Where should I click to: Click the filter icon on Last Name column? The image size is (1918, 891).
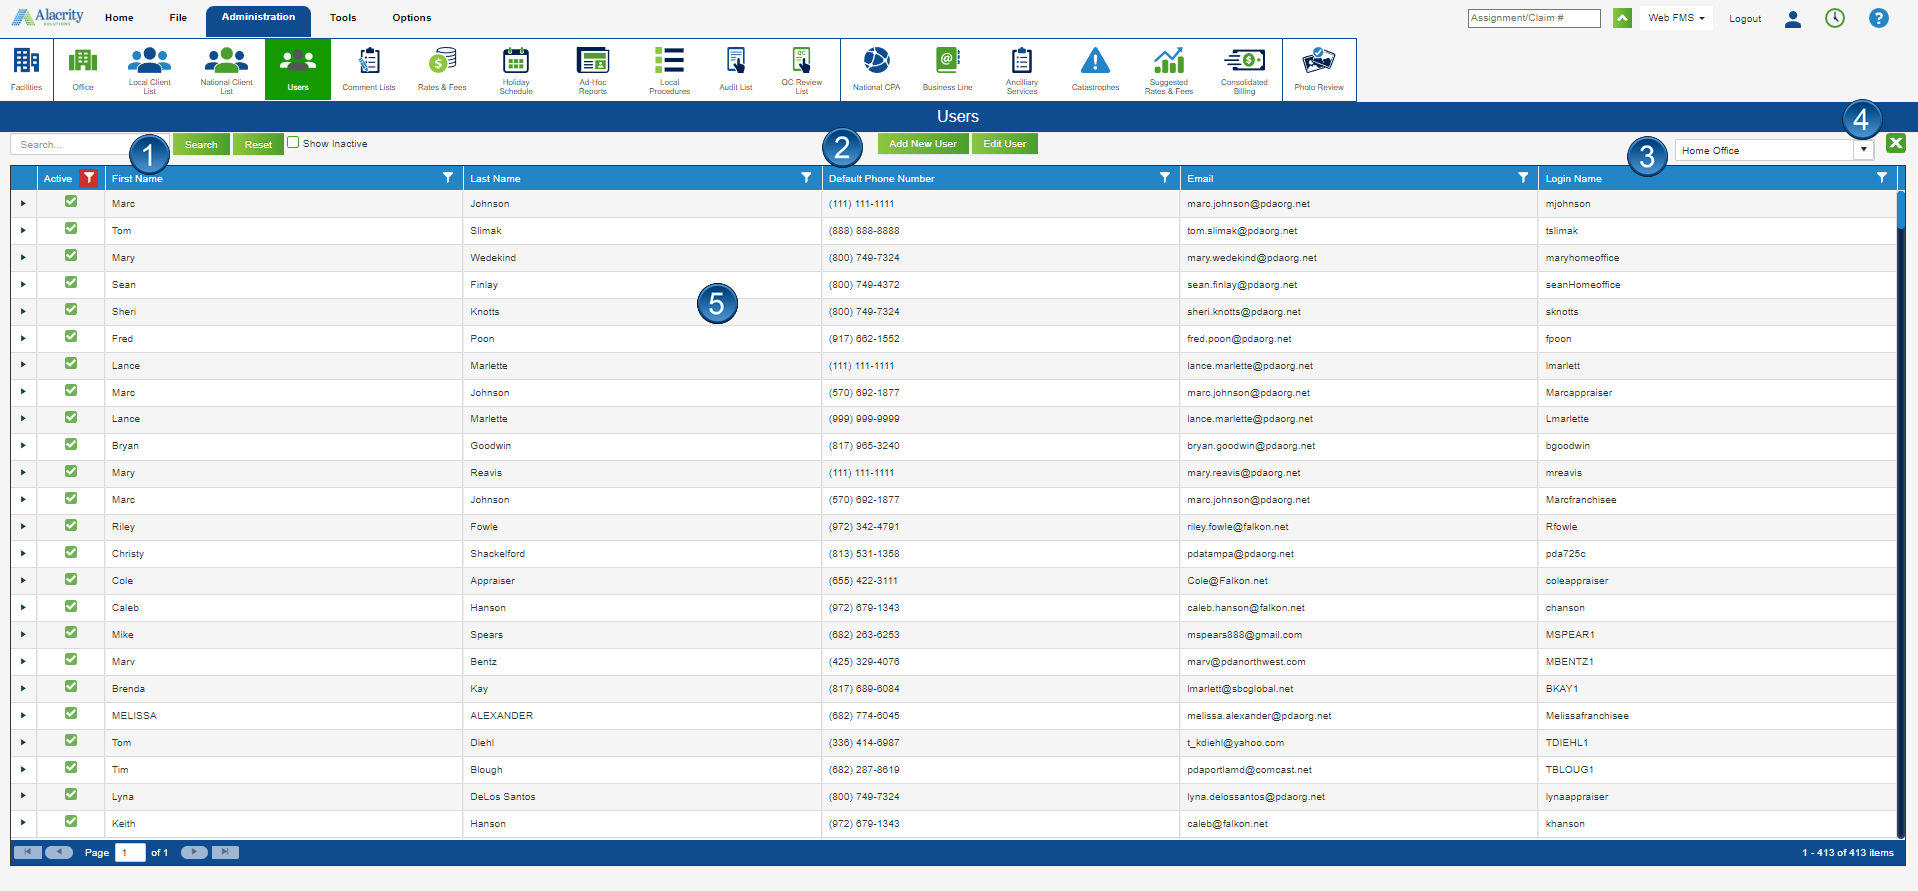[806, 178]
